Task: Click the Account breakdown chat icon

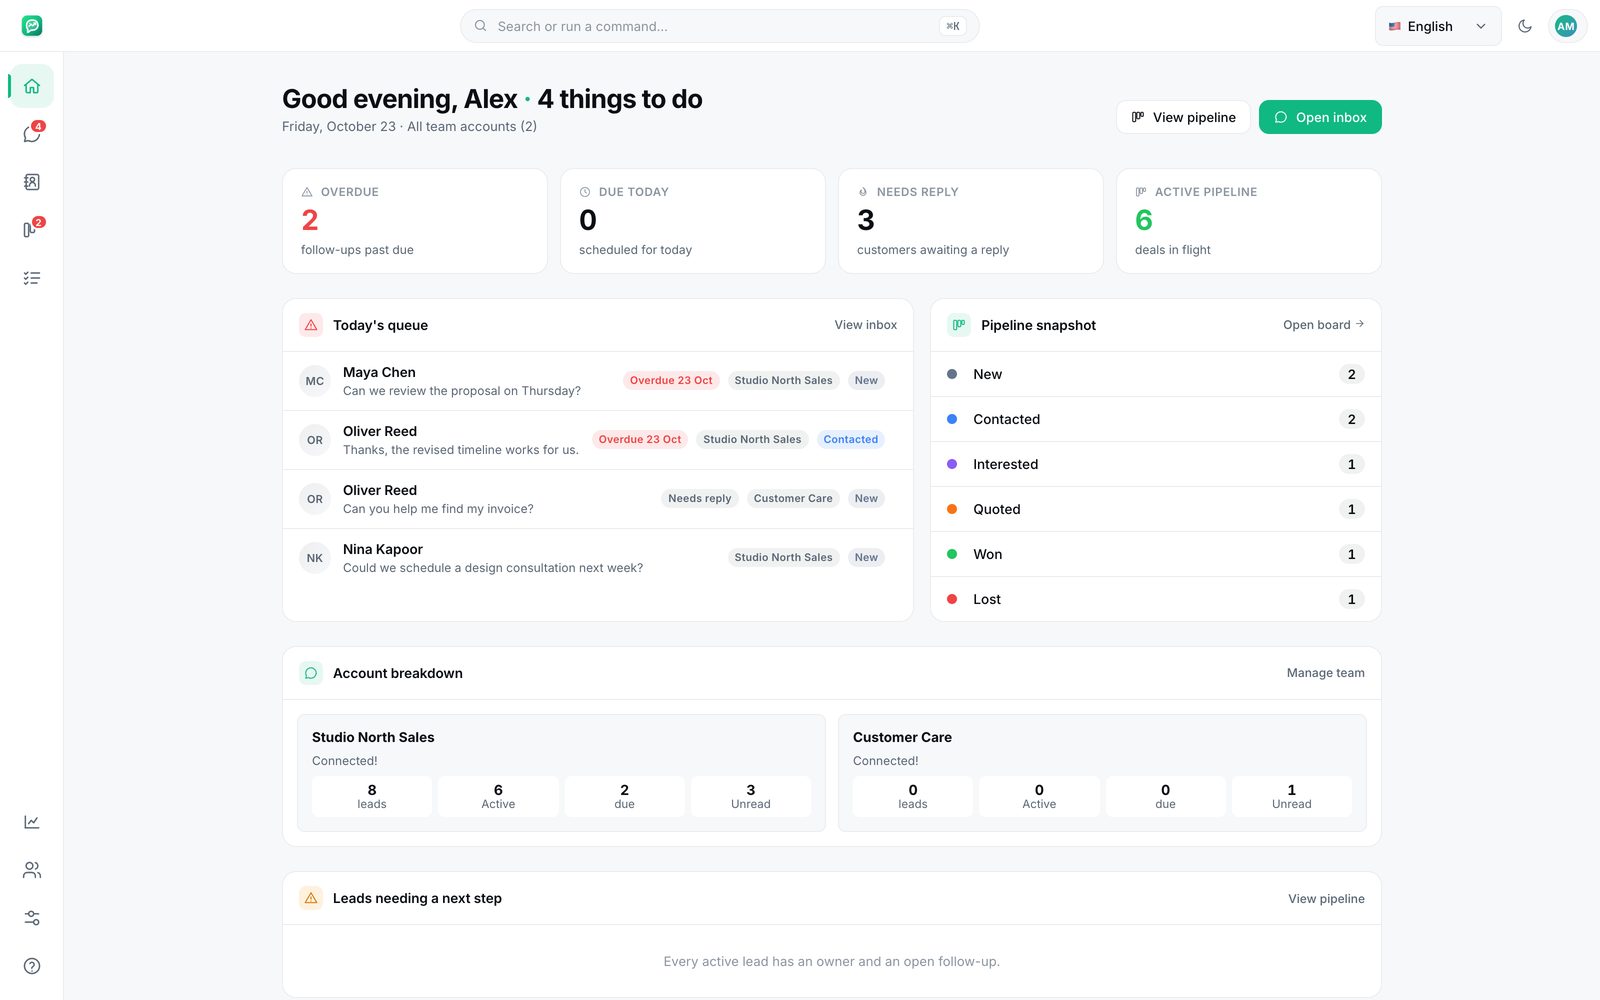Action: pyautogui.click(x=311, y=673)
